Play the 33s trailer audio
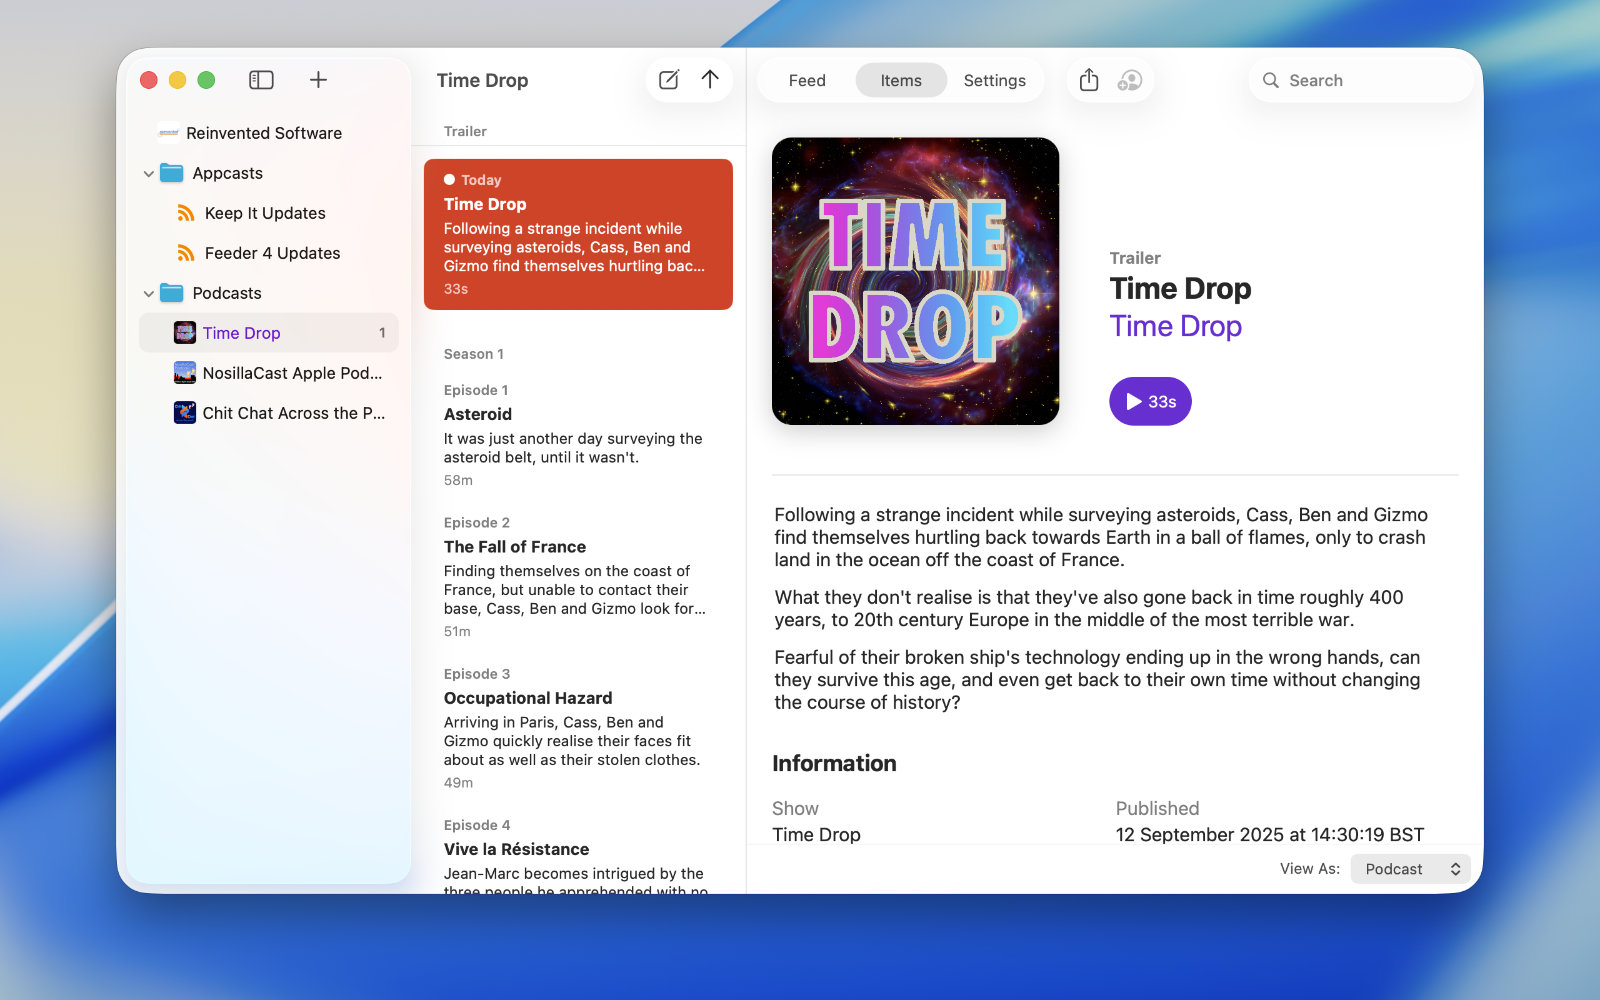This screenshot has height=1000, width=1600. [x=1150, y=401]
